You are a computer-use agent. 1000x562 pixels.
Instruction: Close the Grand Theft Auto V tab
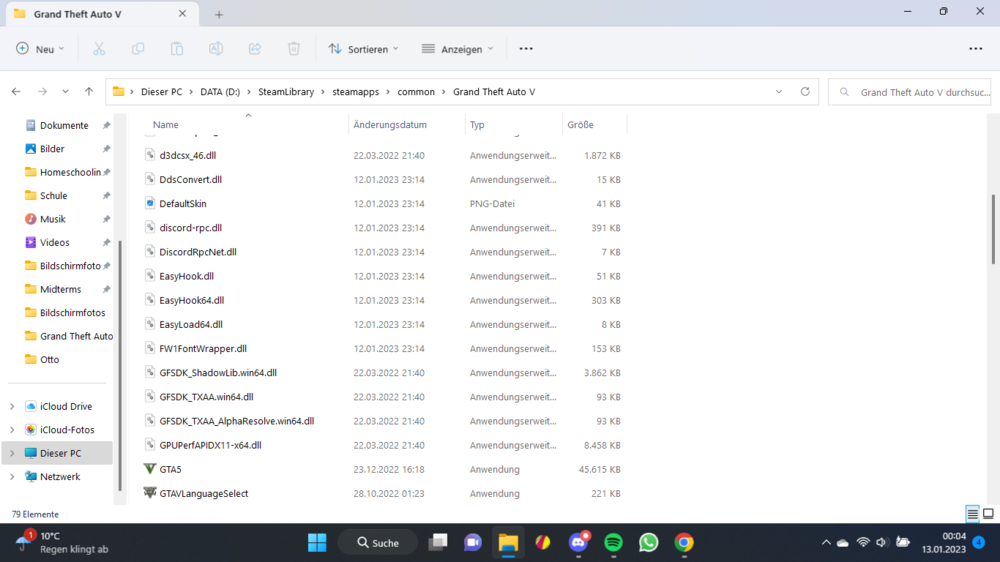coord(182,13)
